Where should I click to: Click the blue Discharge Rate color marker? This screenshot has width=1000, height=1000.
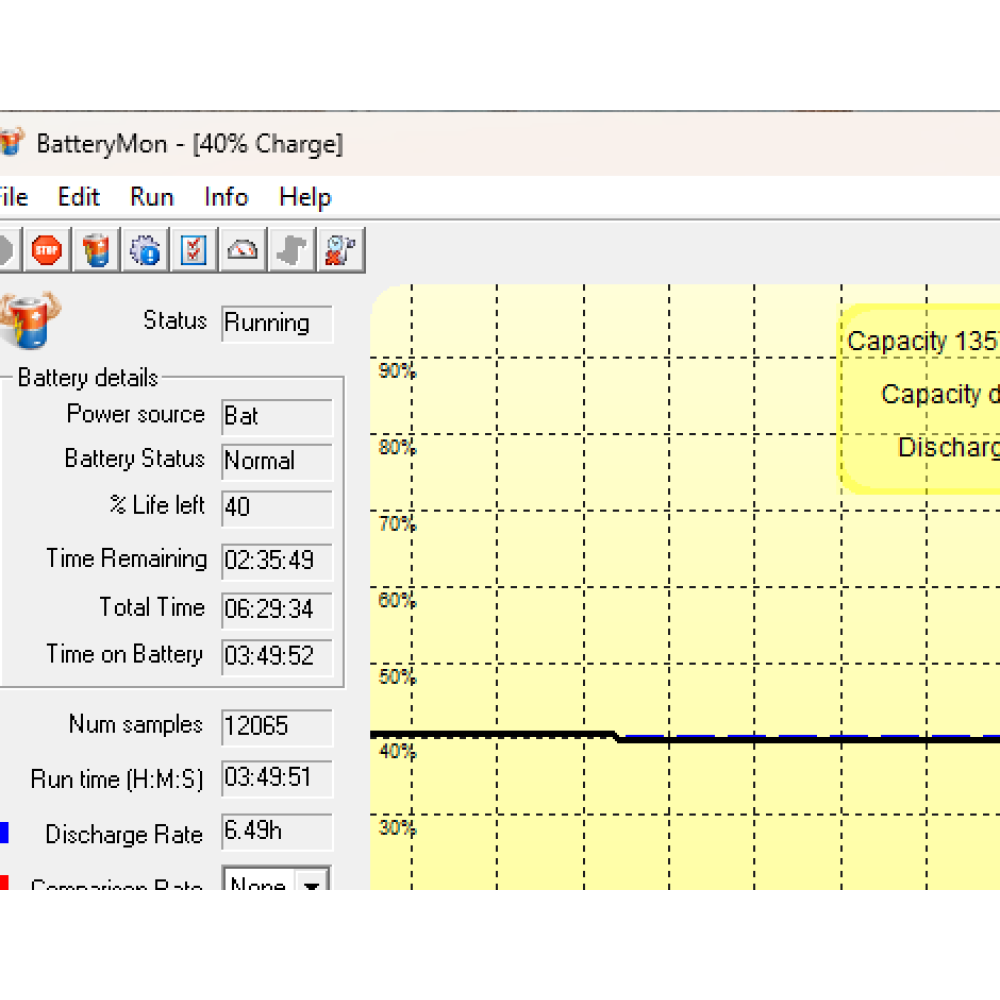(4, 833)
